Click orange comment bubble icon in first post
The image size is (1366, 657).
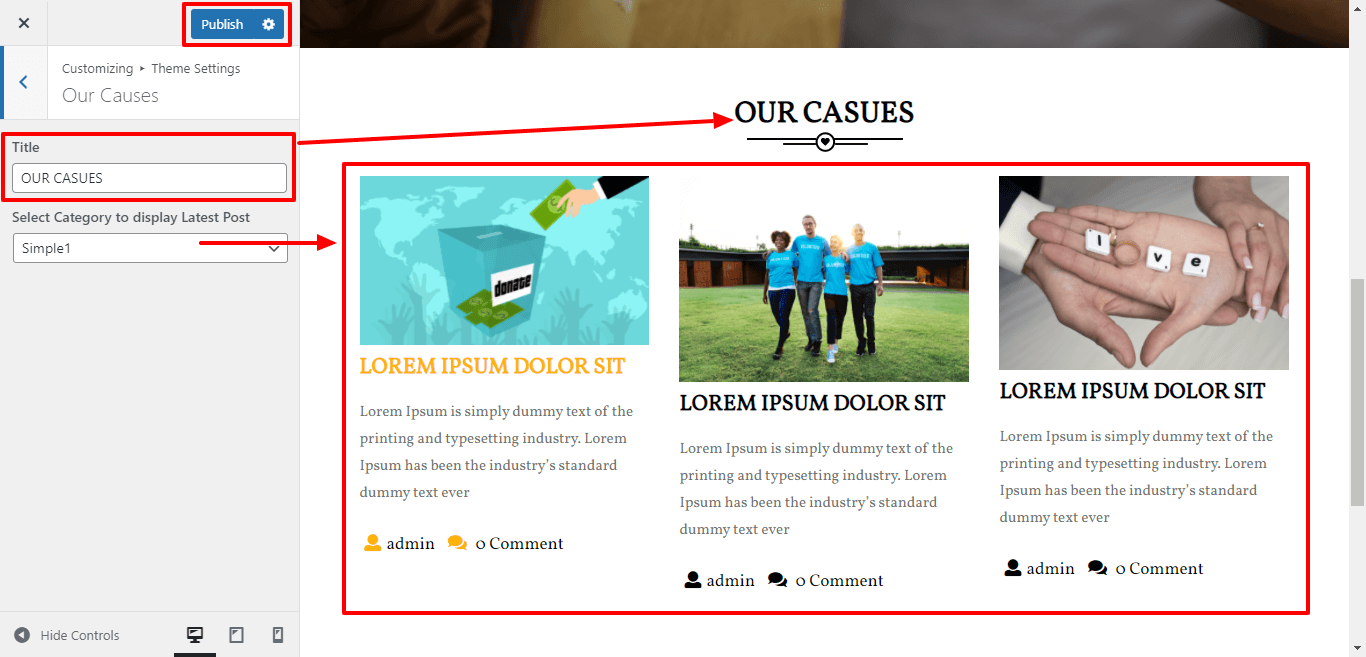pyautogui.click(x=457, y=543)
